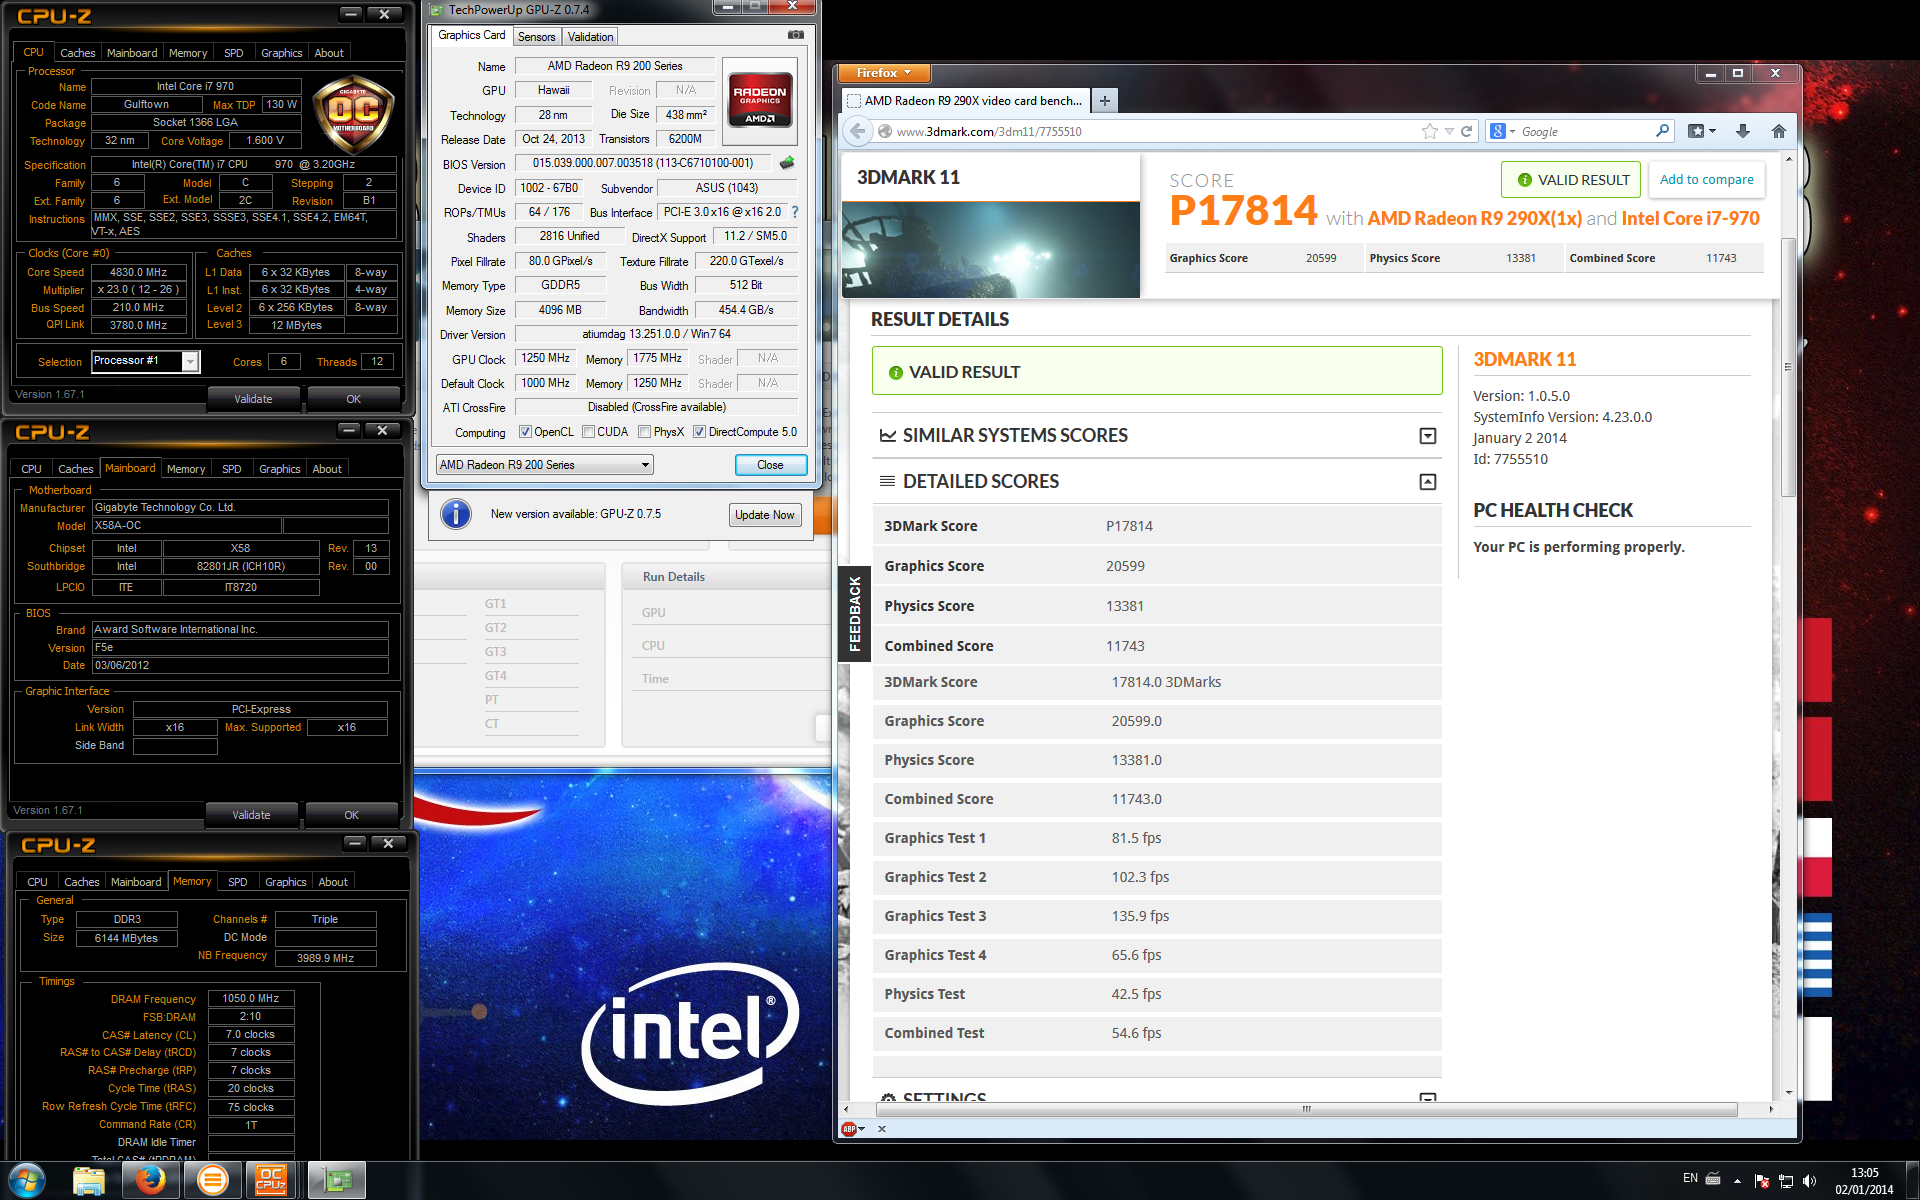The height and width of the screenshot is (1200, 1920).
Task: Open the Caches tab in the top CPU-Z window
Action: tap(77, 53)
